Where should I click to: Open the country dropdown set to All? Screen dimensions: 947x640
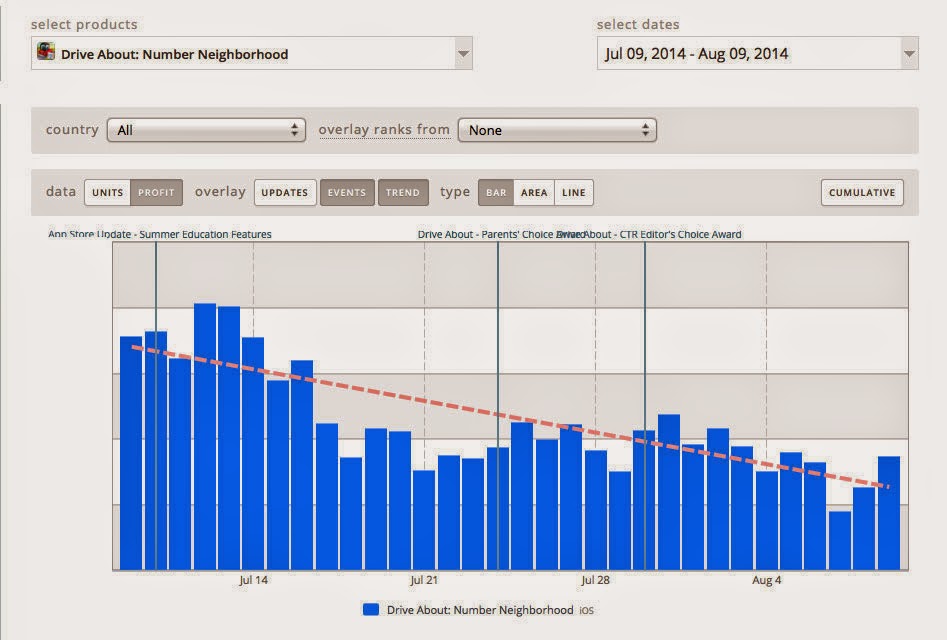(207, 130)
